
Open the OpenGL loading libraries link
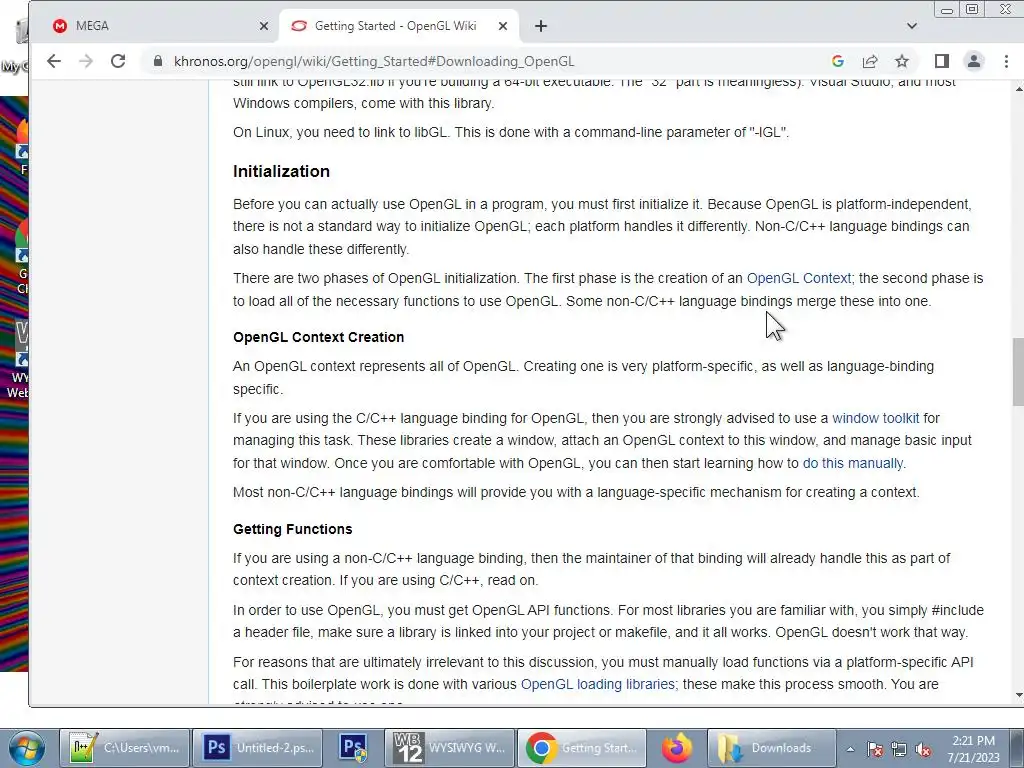tap(598, 684)
